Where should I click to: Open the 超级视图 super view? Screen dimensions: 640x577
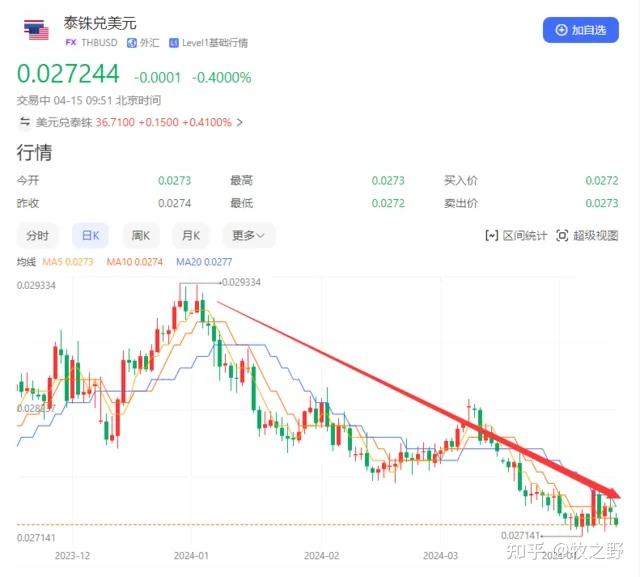pyautogui.click(x=587, y=235)
